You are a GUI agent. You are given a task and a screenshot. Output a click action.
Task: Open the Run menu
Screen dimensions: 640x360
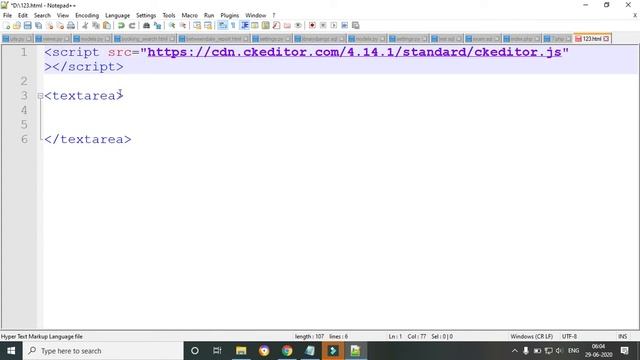pyautogui.click(x=209, y=16)
